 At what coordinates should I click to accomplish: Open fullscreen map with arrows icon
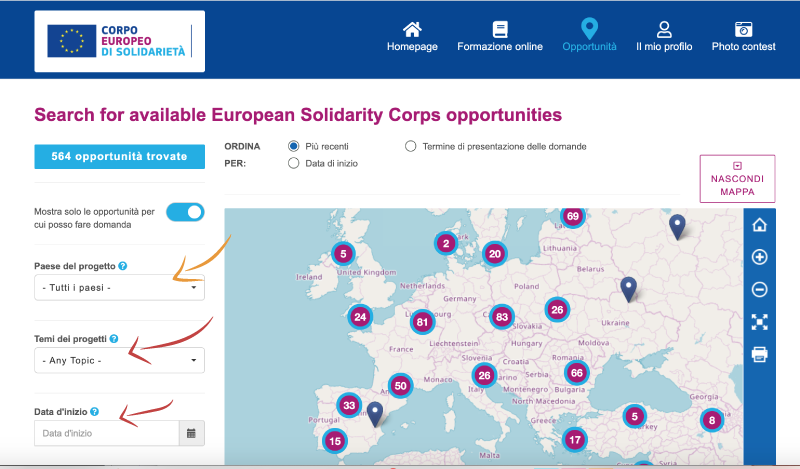click(x=759, y=322)
